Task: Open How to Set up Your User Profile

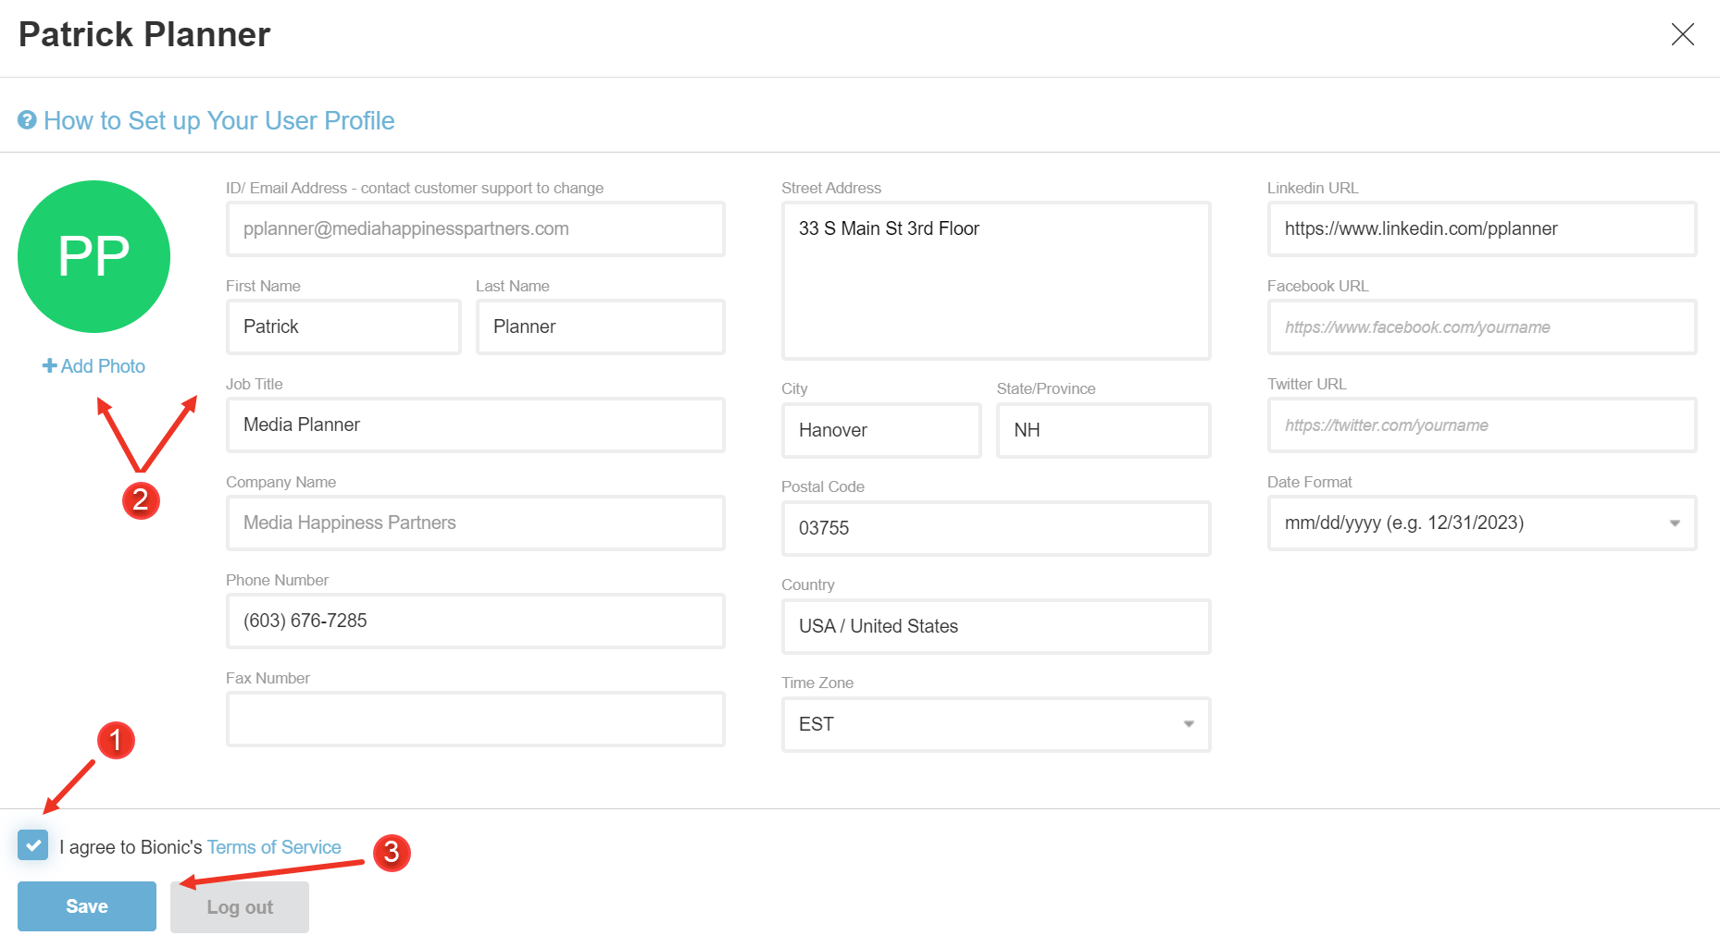Action: pyautogui.click(x=219, y=121)
